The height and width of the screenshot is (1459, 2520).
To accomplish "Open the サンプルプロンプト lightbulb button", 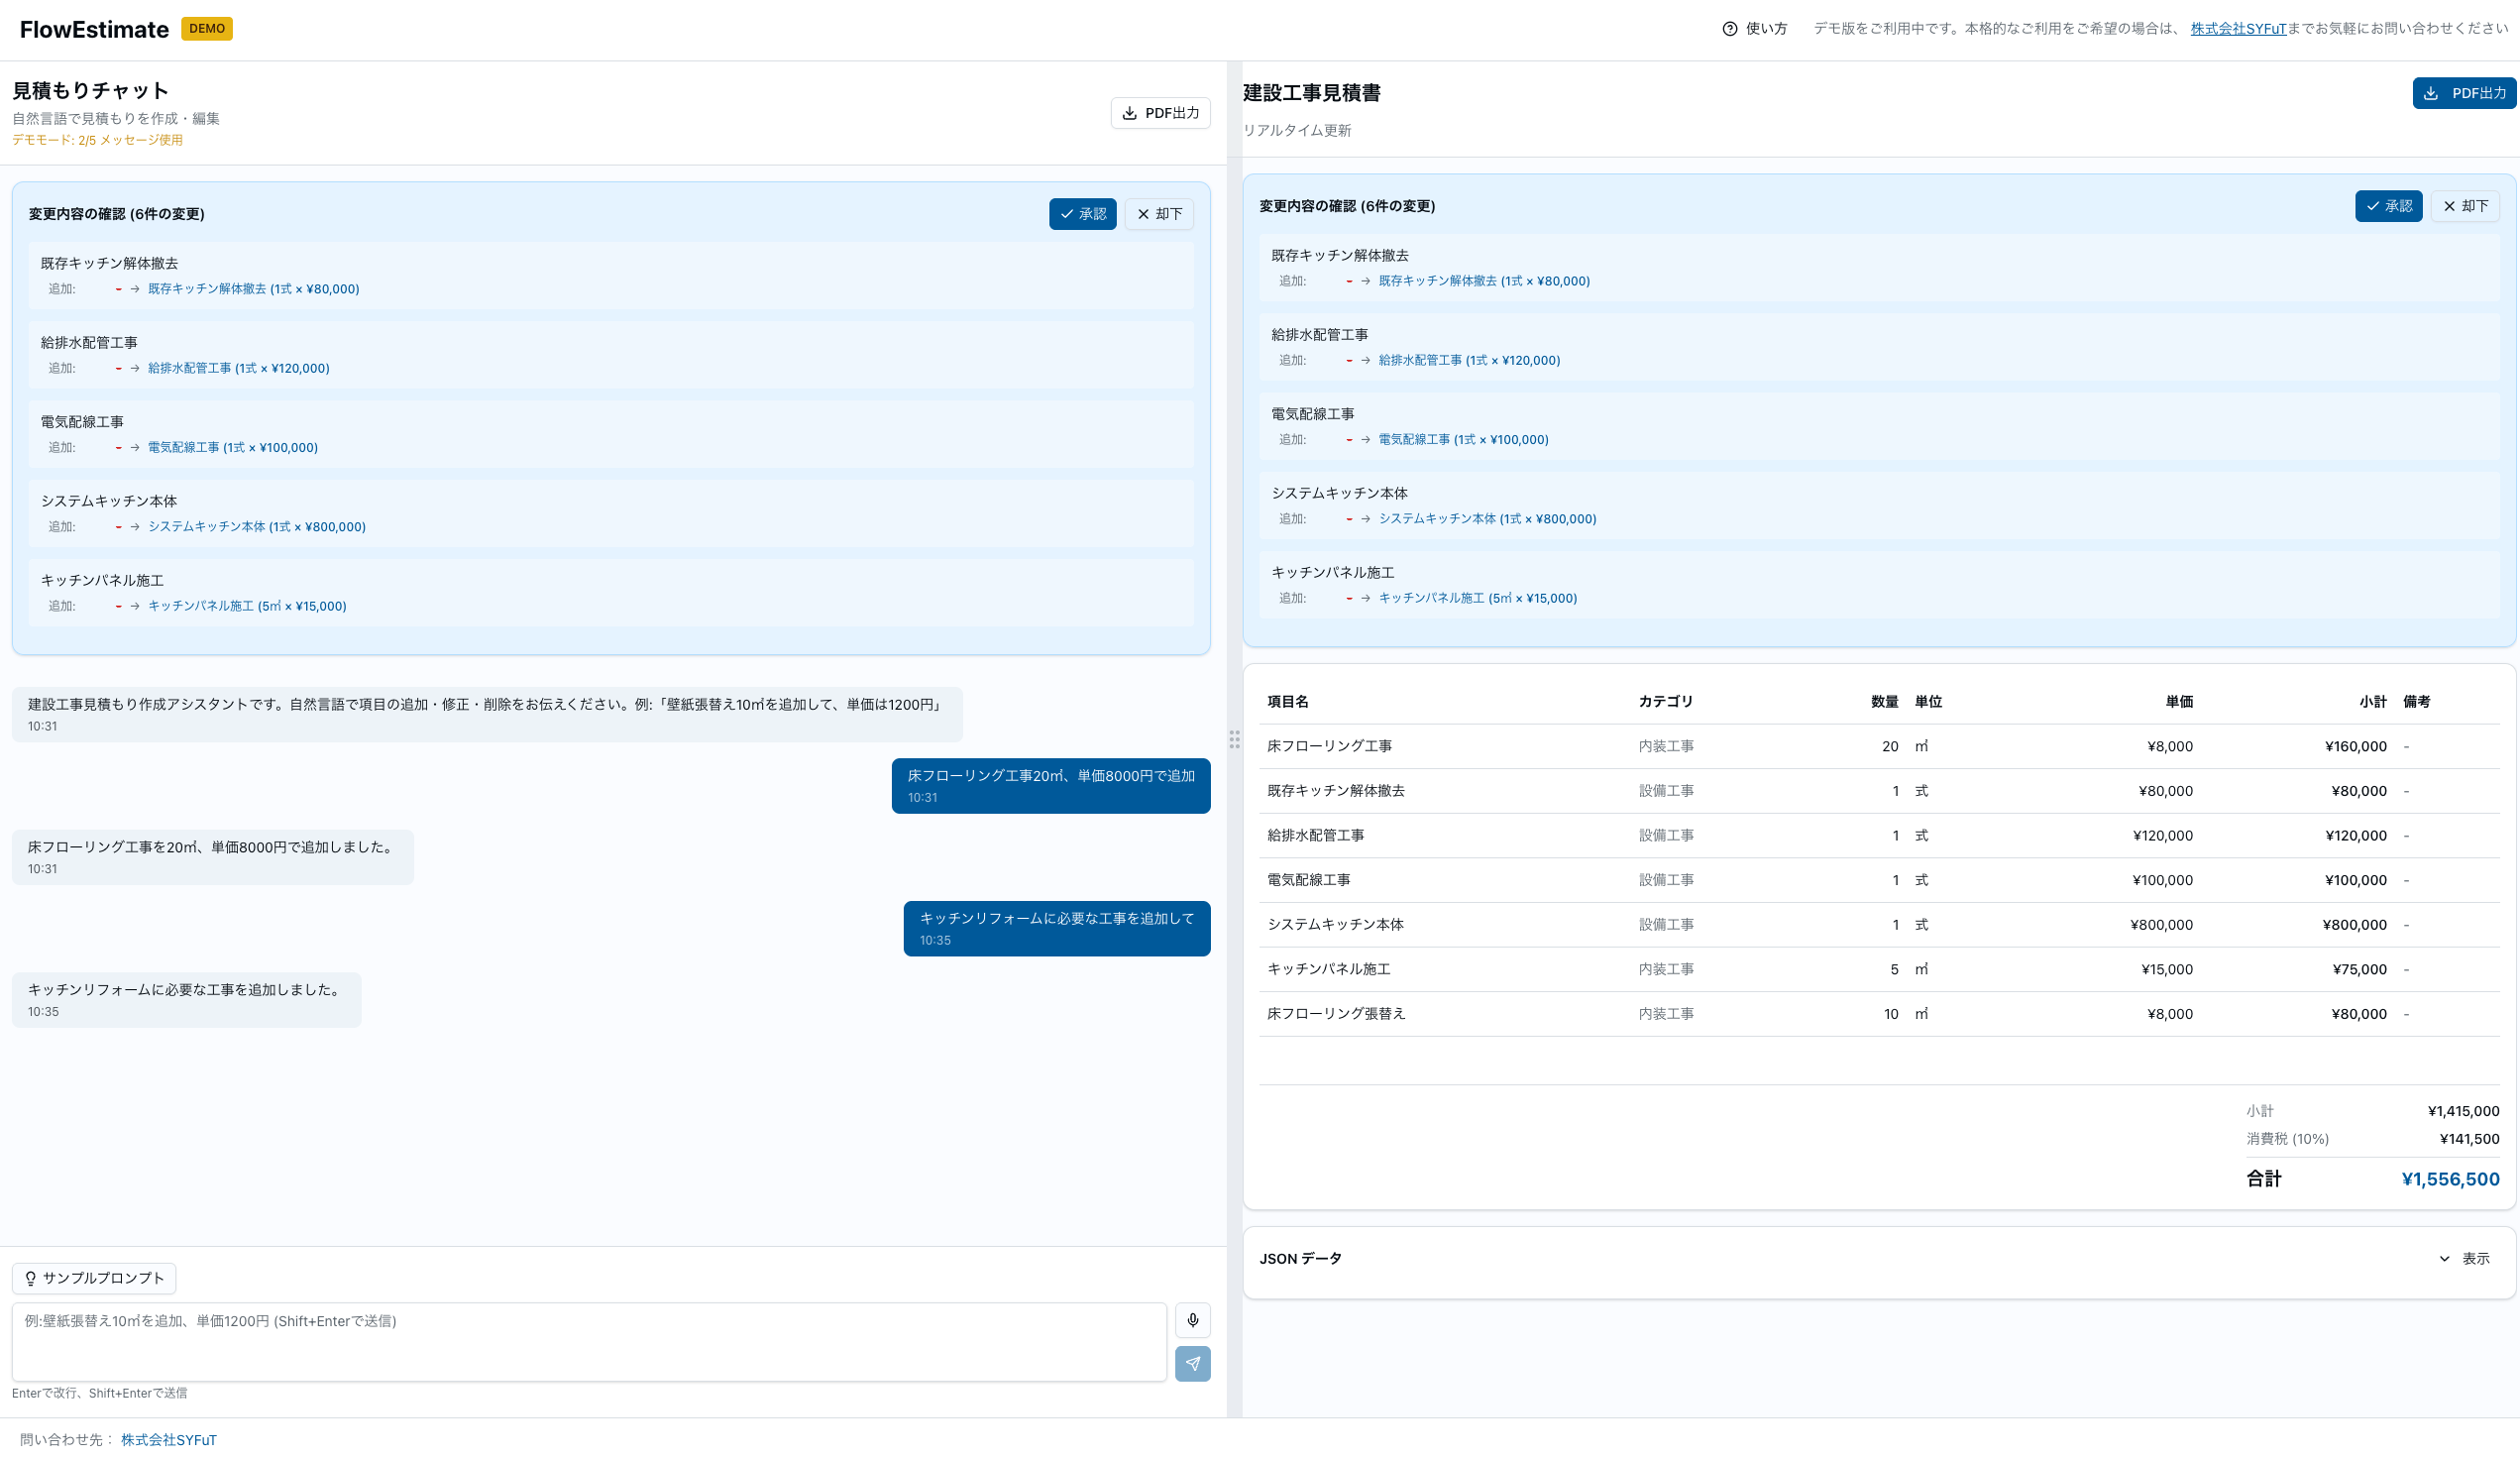I will [x=94, y=1278].
